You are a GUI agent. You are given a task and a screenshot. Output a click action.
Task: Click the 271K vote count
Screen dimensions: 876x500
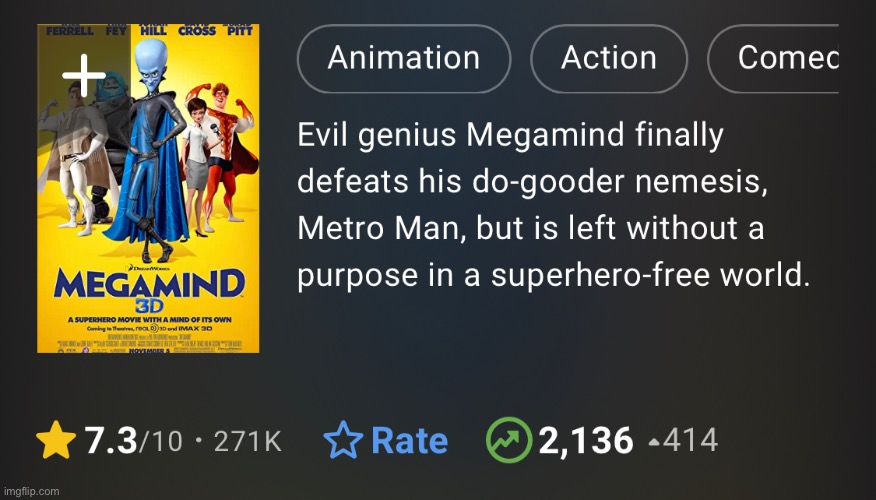coord(248,441)
